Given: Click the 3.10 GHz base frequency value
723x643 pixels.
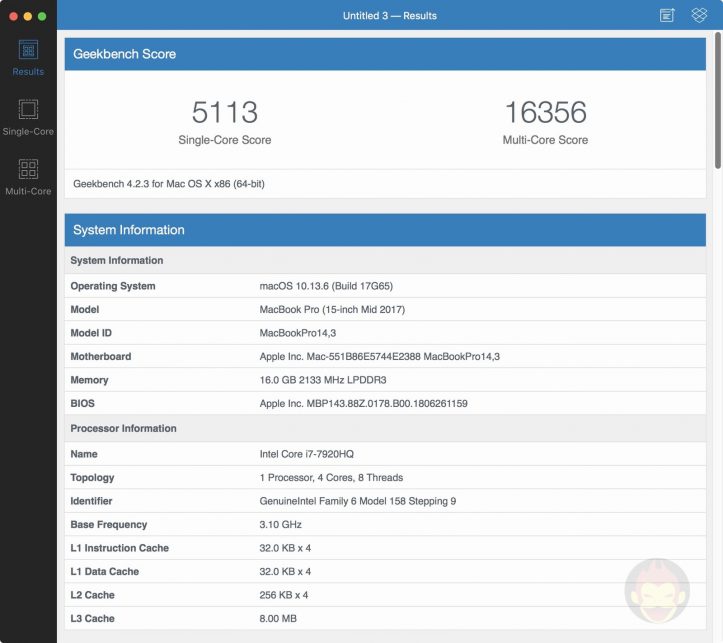Looking at the screenshot, I should point(280,525).
